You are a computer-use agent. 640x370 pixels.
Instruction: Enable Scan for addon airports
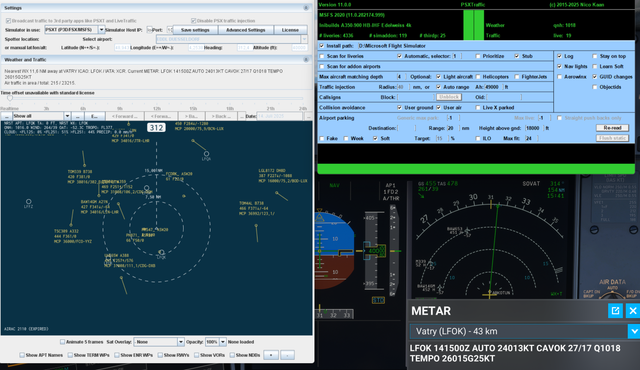[322, 66]
